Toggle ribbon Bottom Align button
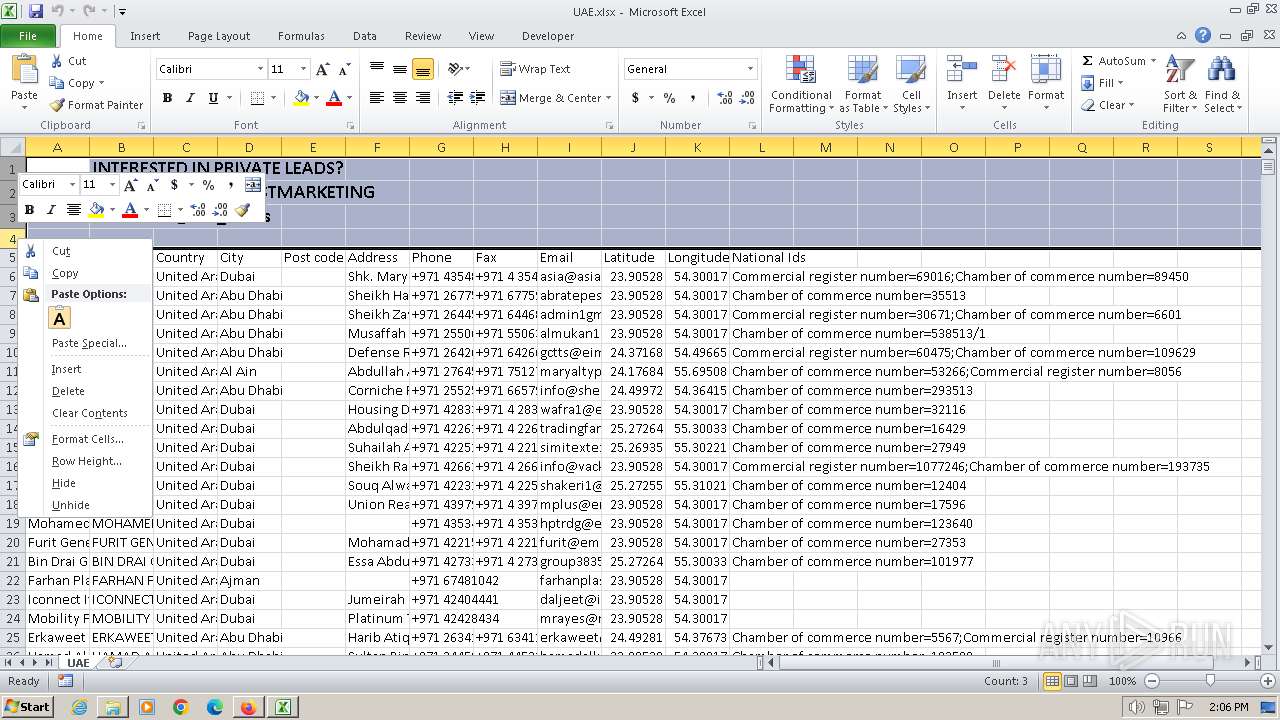The height and width of the screenshot is (720, 1280). [x=422, y=69]
